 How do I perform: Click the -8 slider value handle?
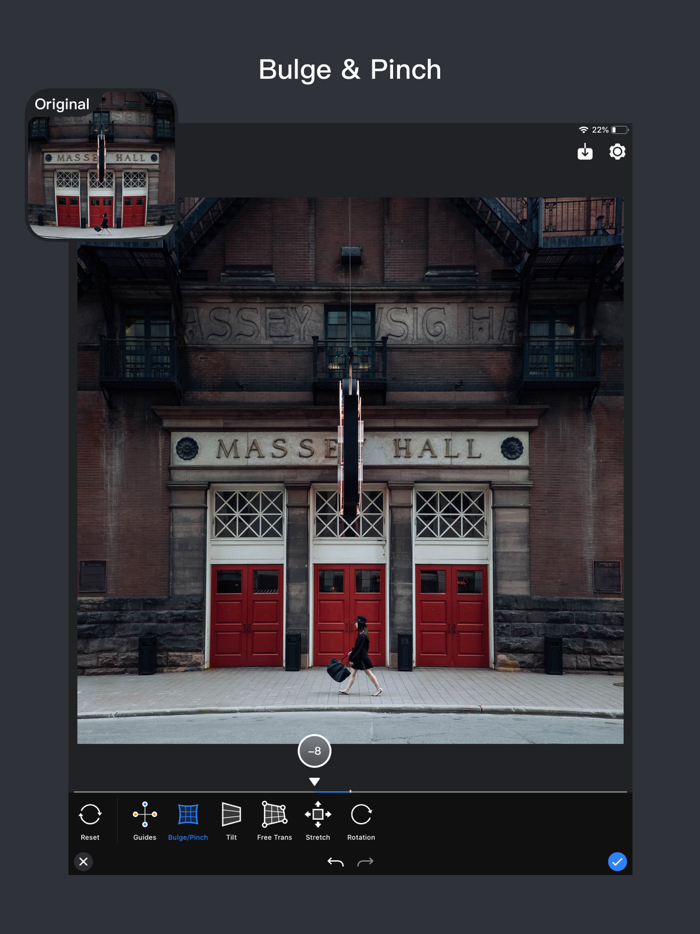coord(315,751)
